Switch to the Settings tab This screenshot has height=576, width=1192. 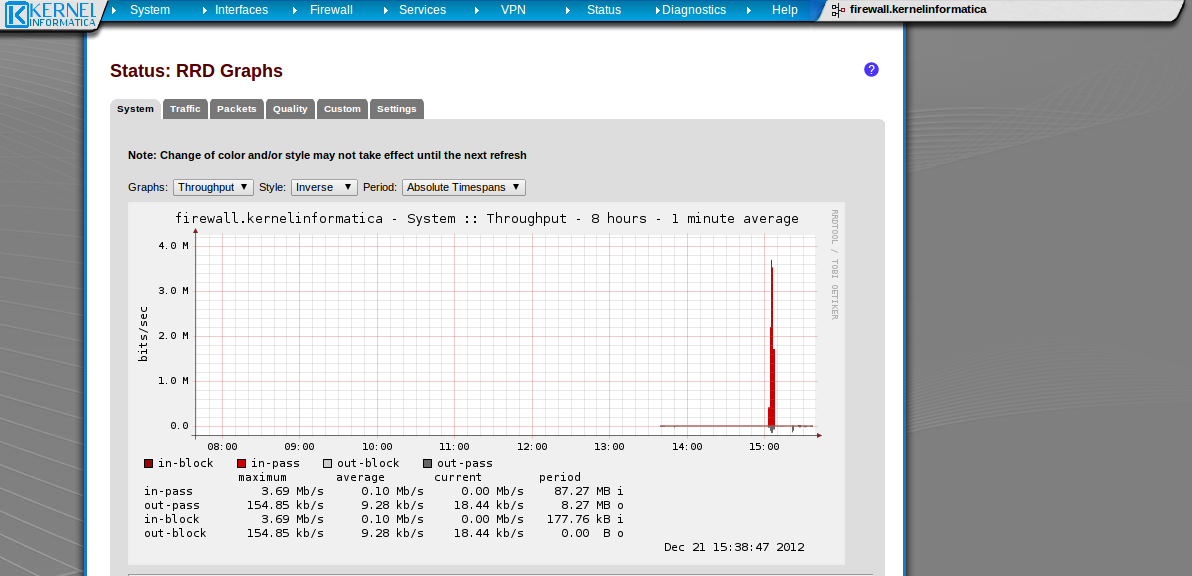[397, 109]
